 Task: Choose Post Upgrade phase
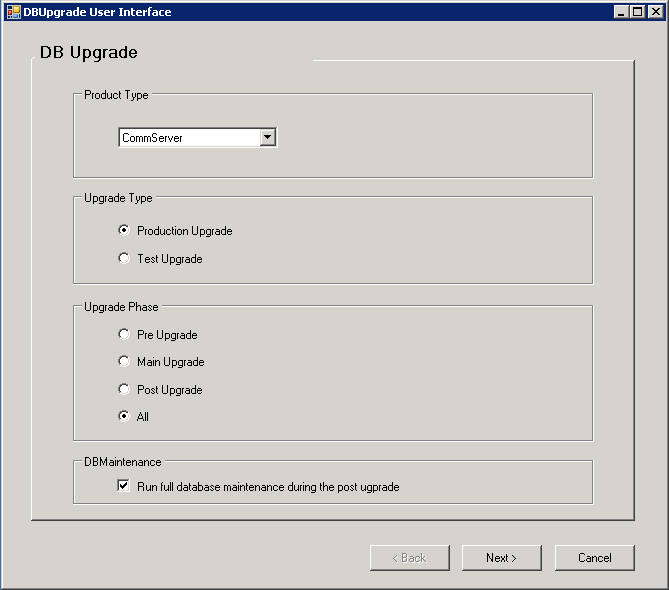124,389
